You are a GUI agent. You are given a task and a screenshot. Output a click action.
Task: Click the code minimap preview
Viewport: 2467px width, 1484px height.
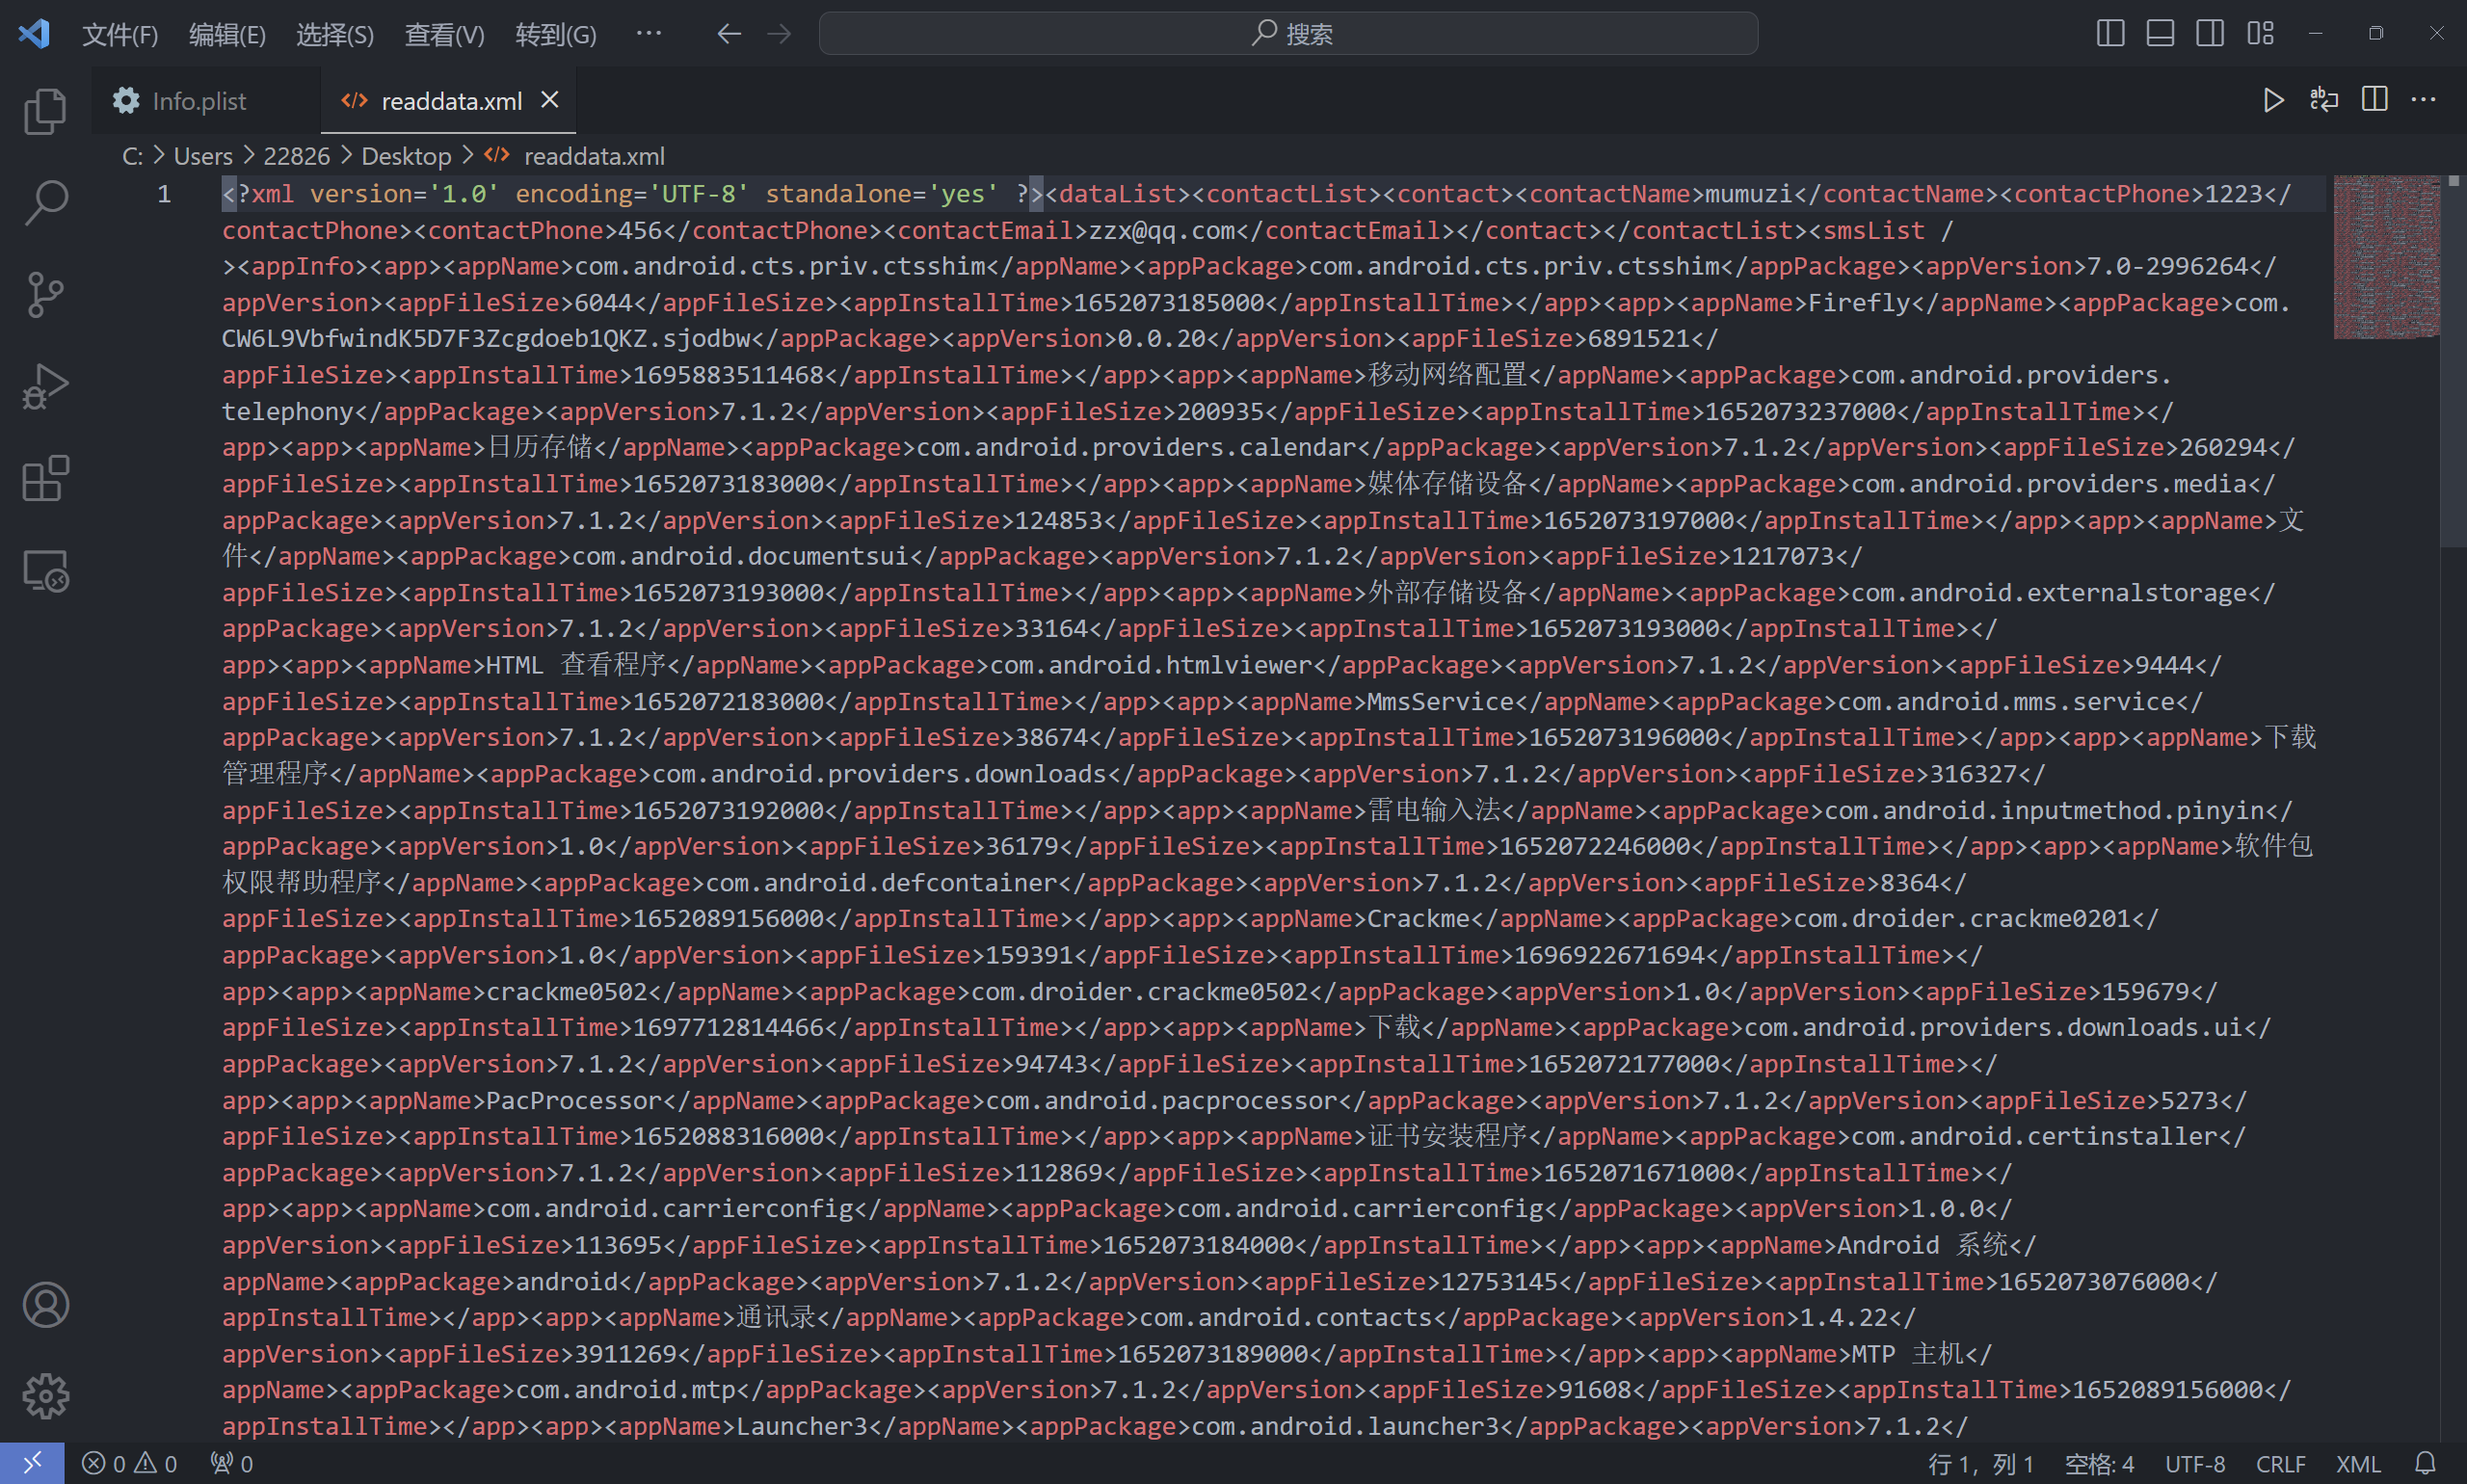(x=2386, y=257)
